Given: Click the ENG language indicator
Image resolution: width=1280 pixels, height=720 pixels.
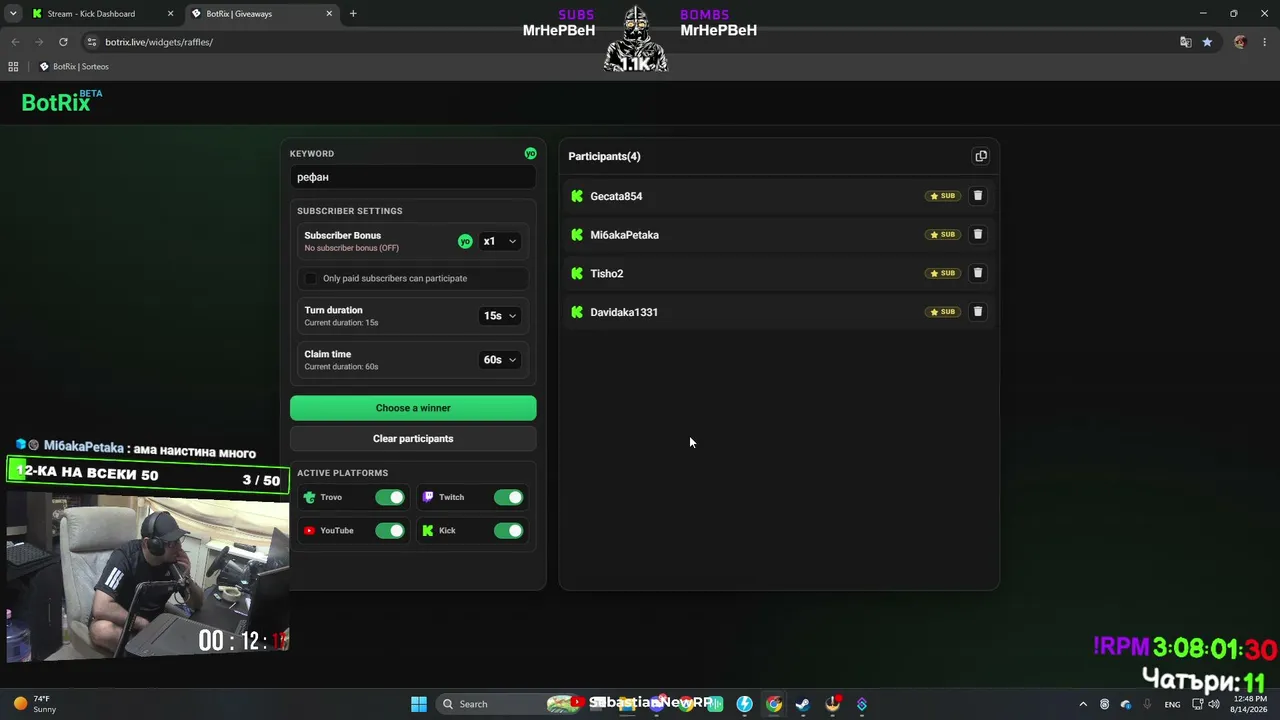Looking at the screenshot, I should click(1172, 704).
